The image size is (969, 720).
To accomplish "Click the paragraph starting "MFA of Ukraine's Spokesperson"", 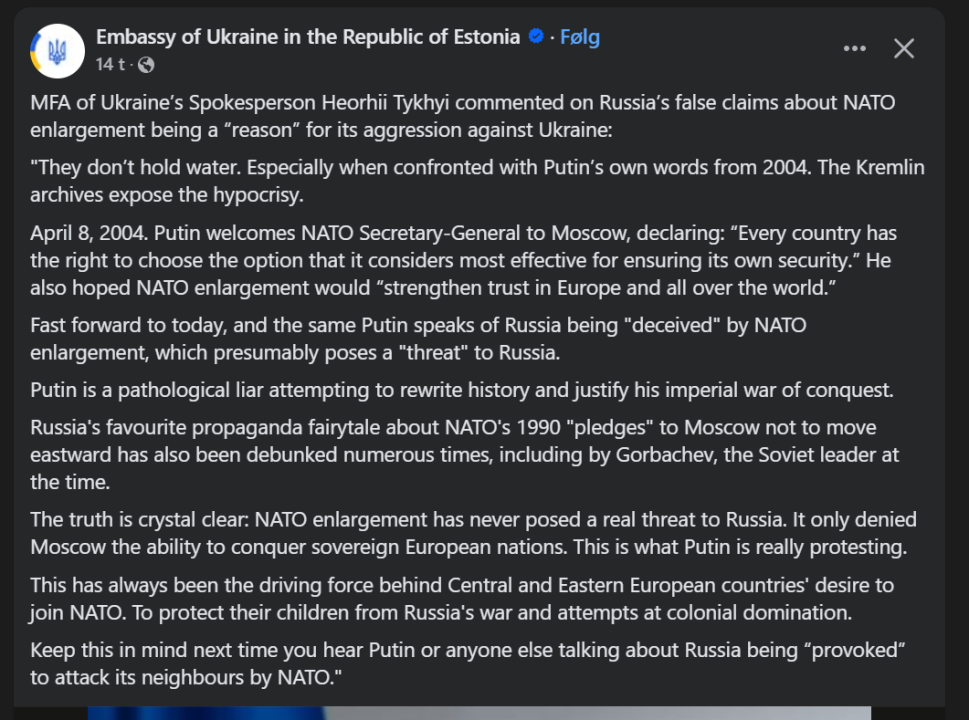I will pos(462,116).
